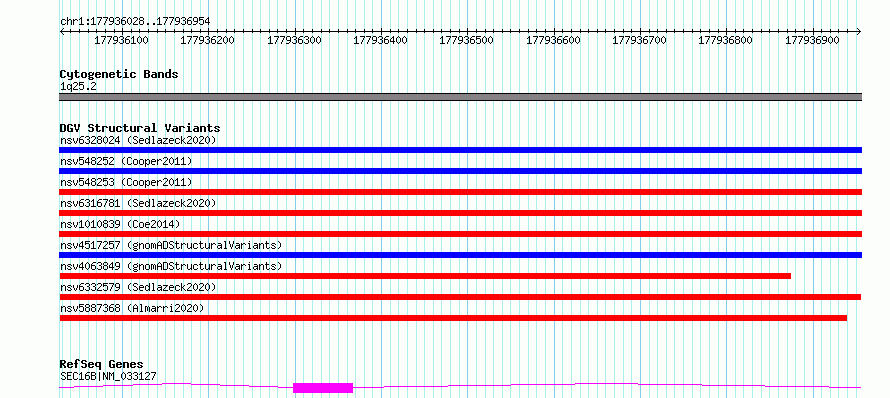
Task: Click ruler tick label 177936900
Action: click(x=812, y=41)
